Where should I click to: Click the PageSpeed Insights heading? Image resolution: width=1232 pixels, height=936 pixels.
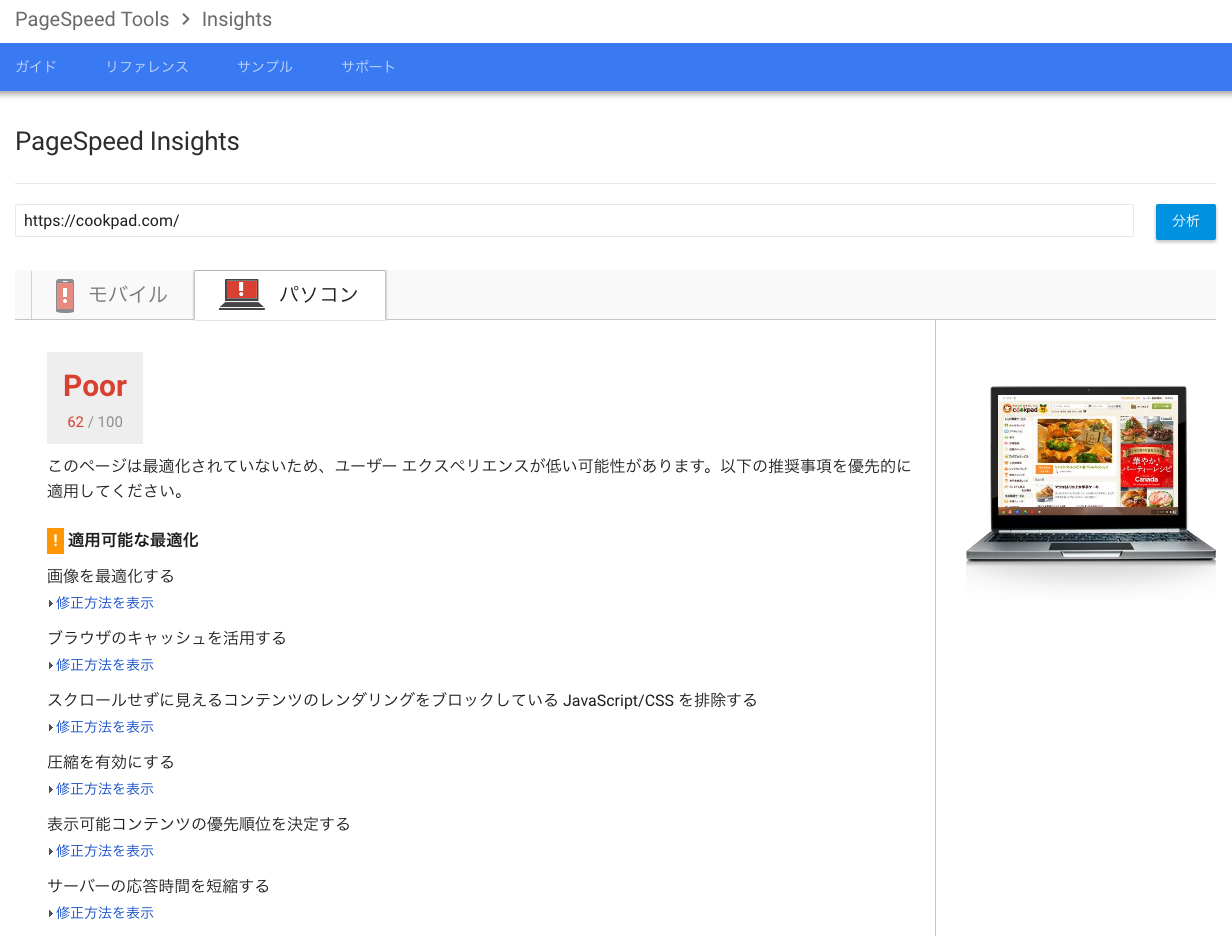point(127,142)
